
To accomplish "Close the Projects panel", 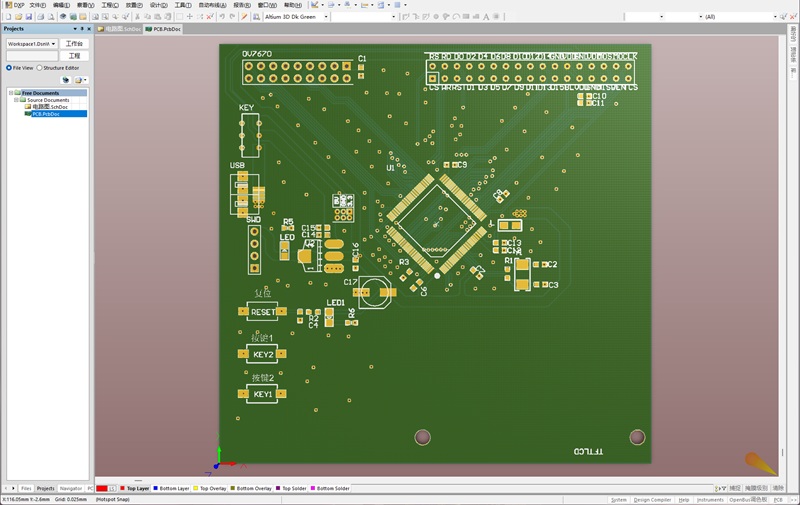I will tap(89, 29).
